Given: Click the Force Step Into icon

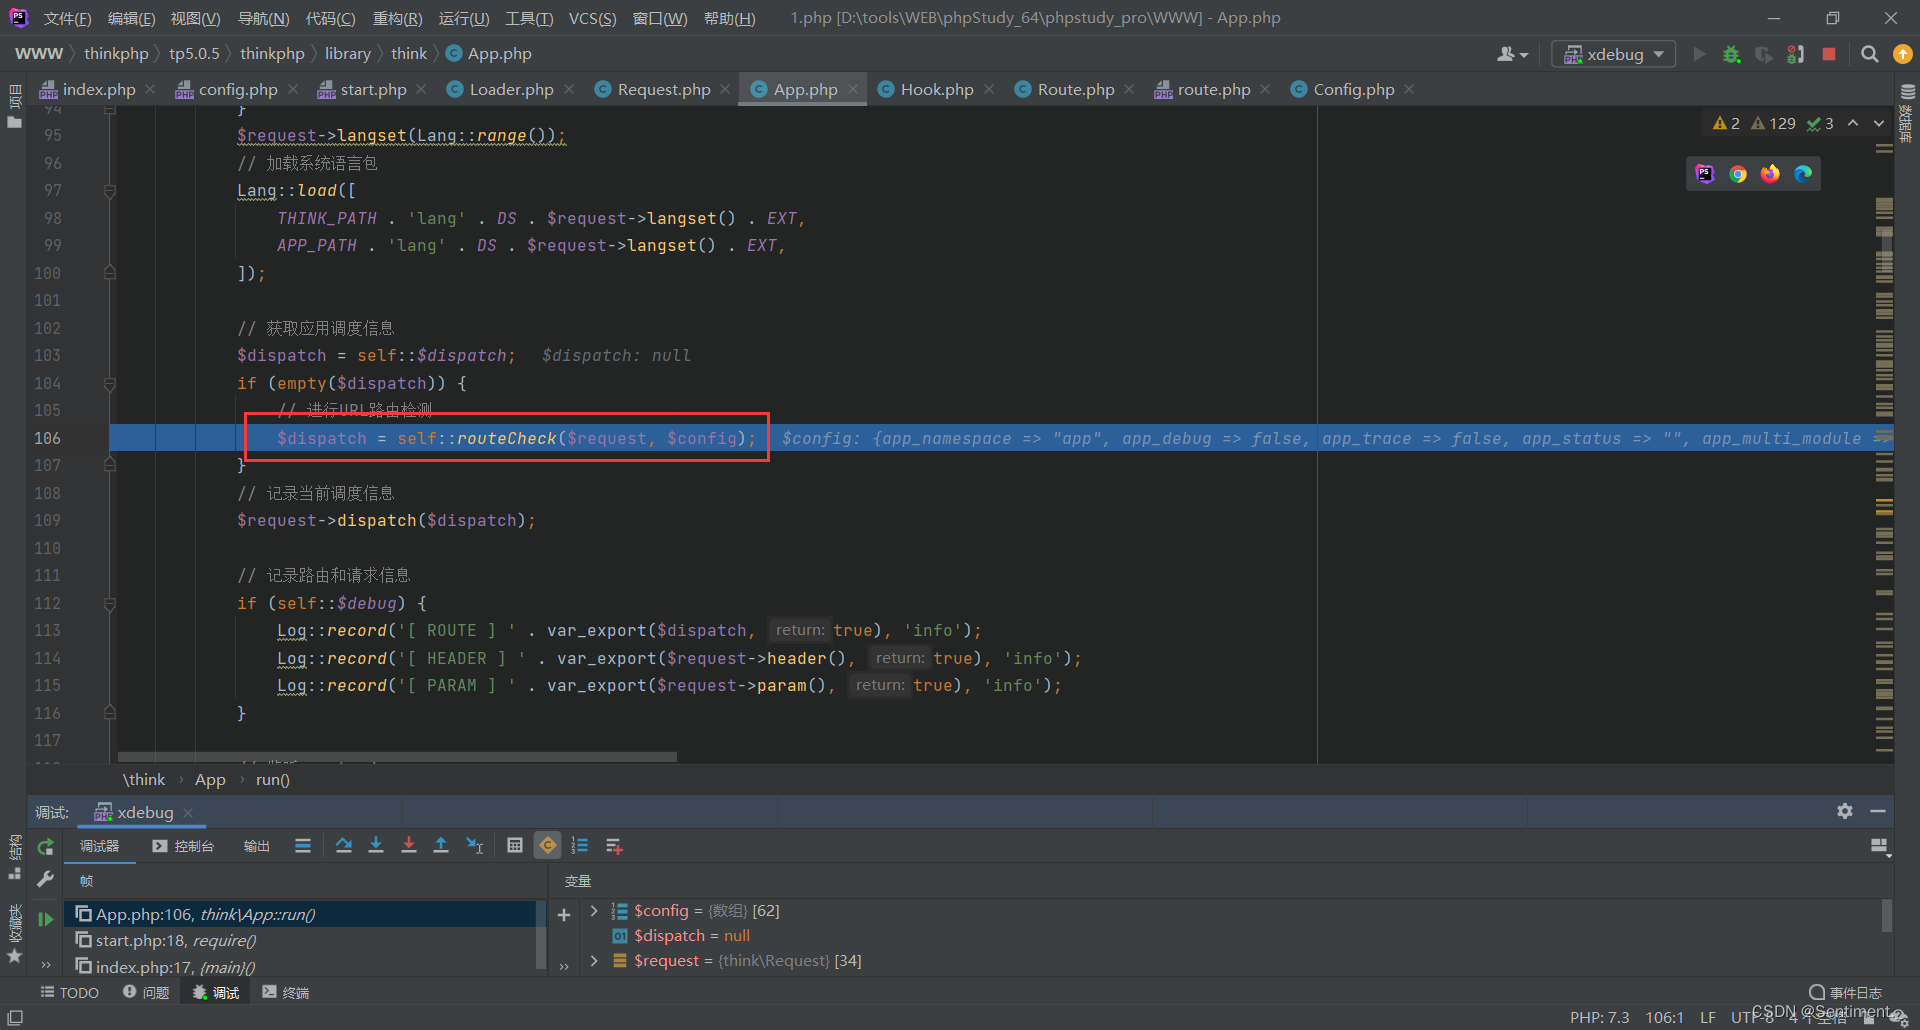Looking at the screenshot, I should tap(409, 846).
